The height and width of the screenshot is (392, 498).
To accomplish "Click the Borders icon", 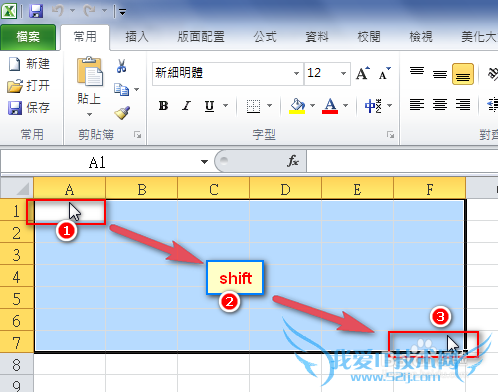I will [x=253, y=106].
